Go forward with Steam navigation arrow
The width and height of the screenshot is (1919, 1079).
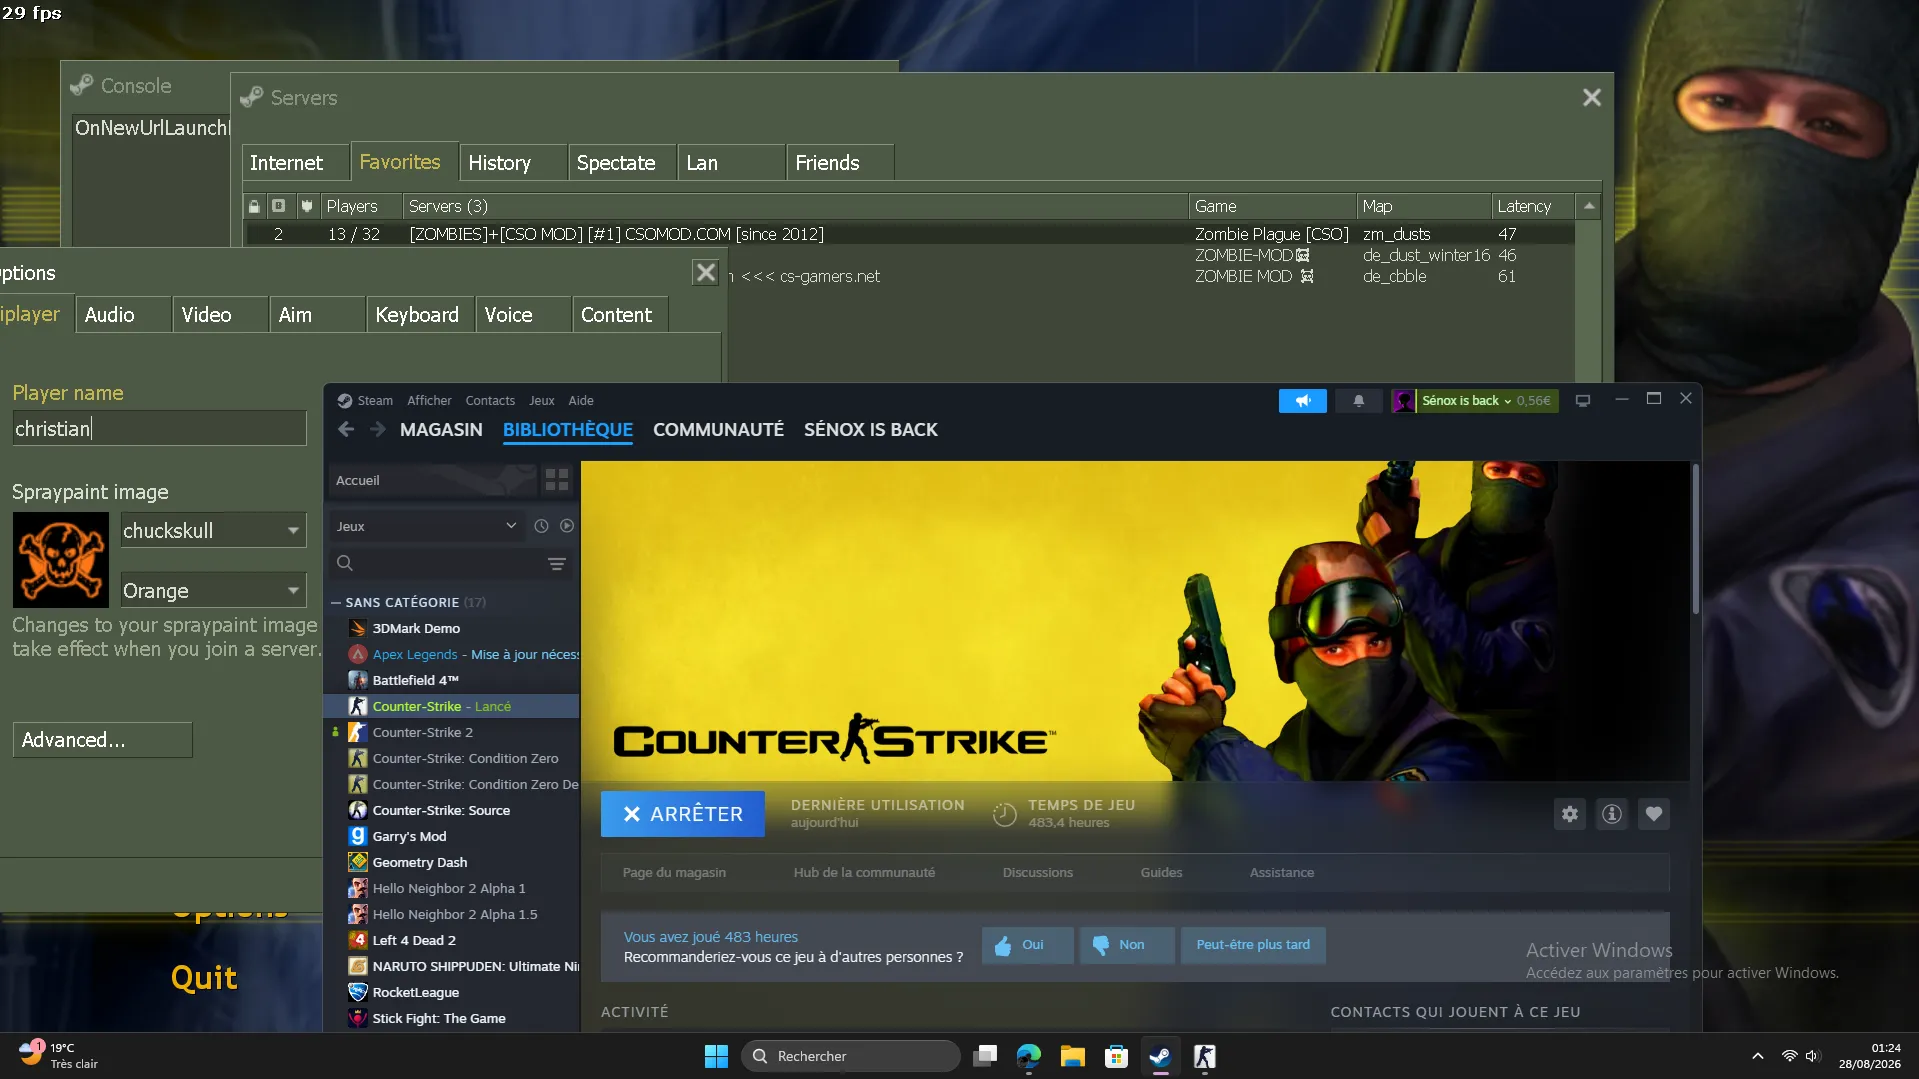click(x=377, y=429)
